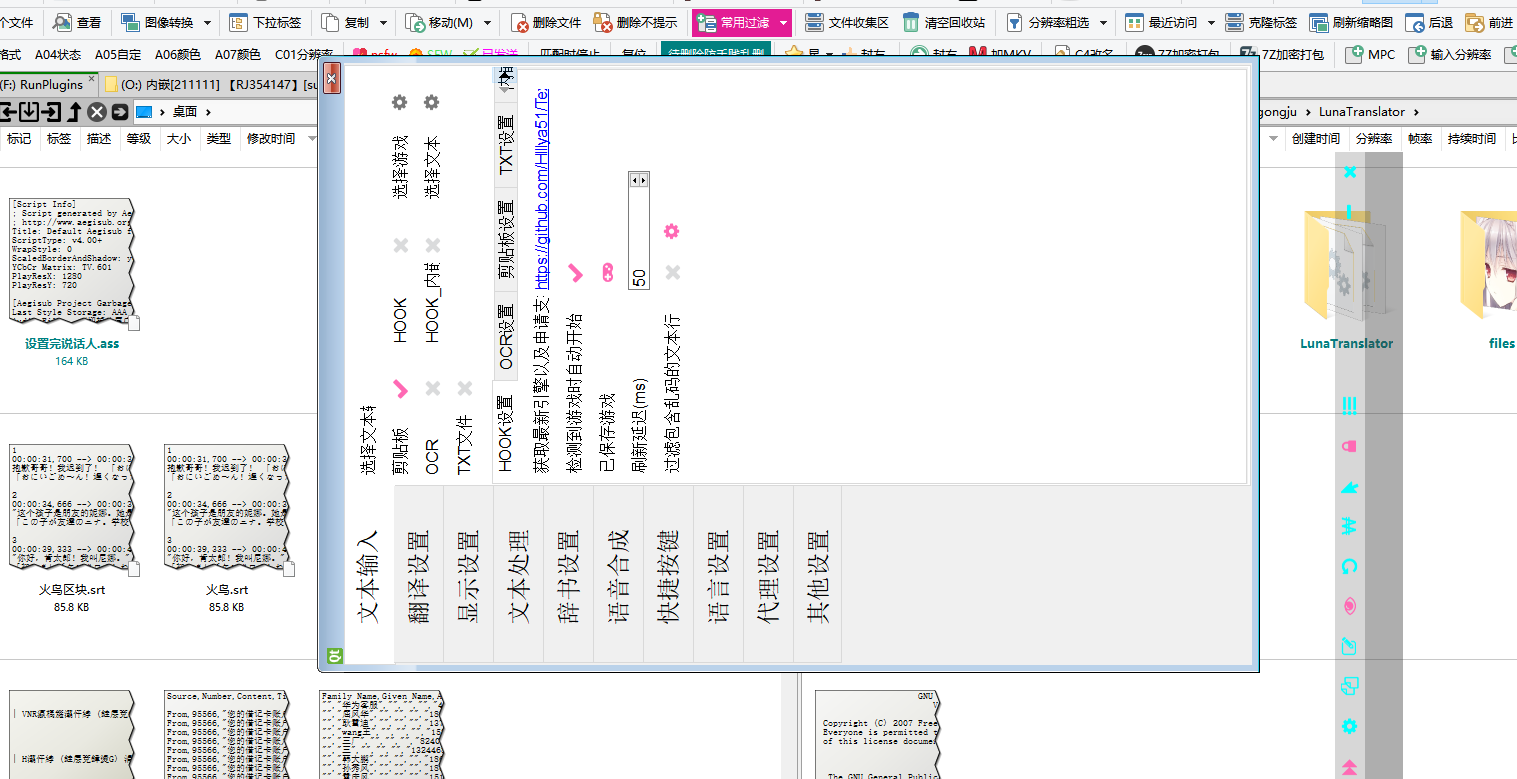
Task: Open the TXT设置 sub-tab
Action: click(506, 146)
